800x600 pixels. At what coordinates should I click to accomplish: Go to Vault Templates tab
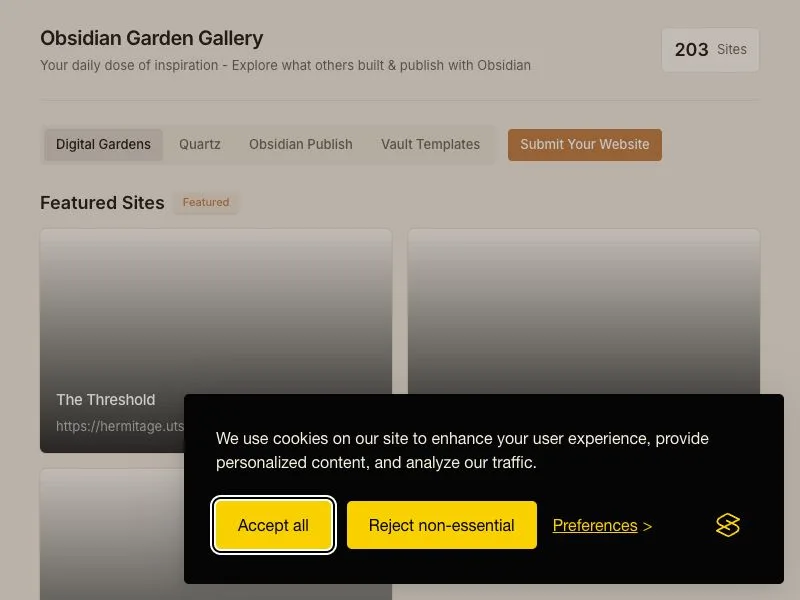coord(430,144)
